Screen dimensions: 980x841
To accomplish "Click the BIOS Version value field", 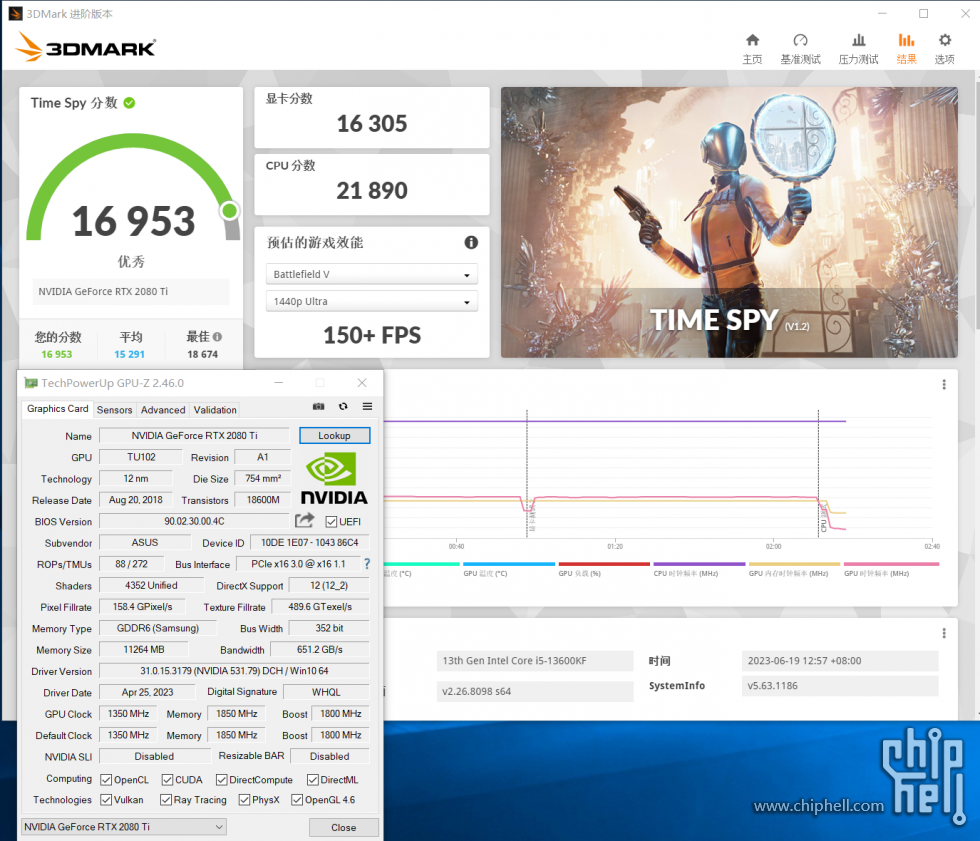I will (194, 521).
